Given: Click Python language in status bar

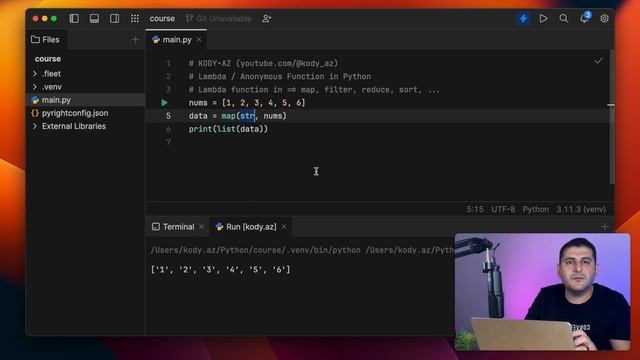Looking at the screenshot, I should tap(536, 209).
